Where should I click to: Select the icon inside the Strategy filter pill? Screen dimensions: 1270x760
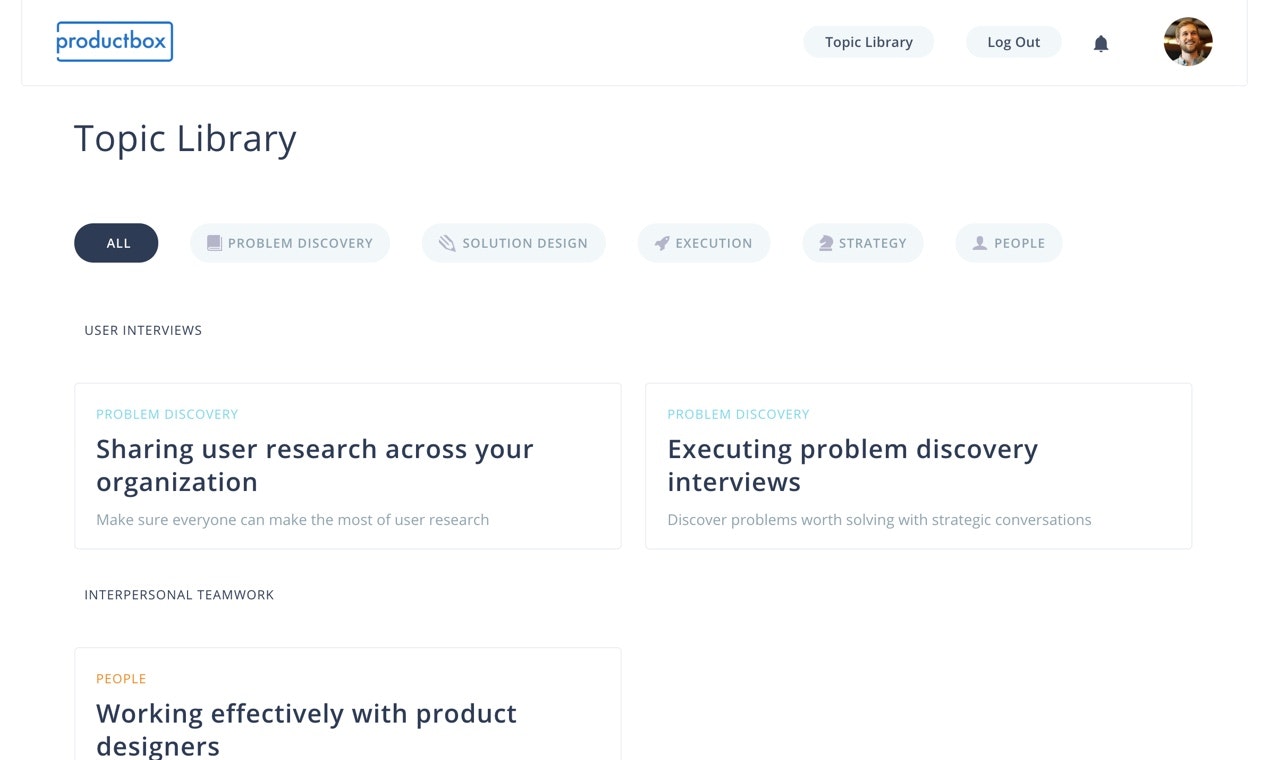click(x=824, y=242)
